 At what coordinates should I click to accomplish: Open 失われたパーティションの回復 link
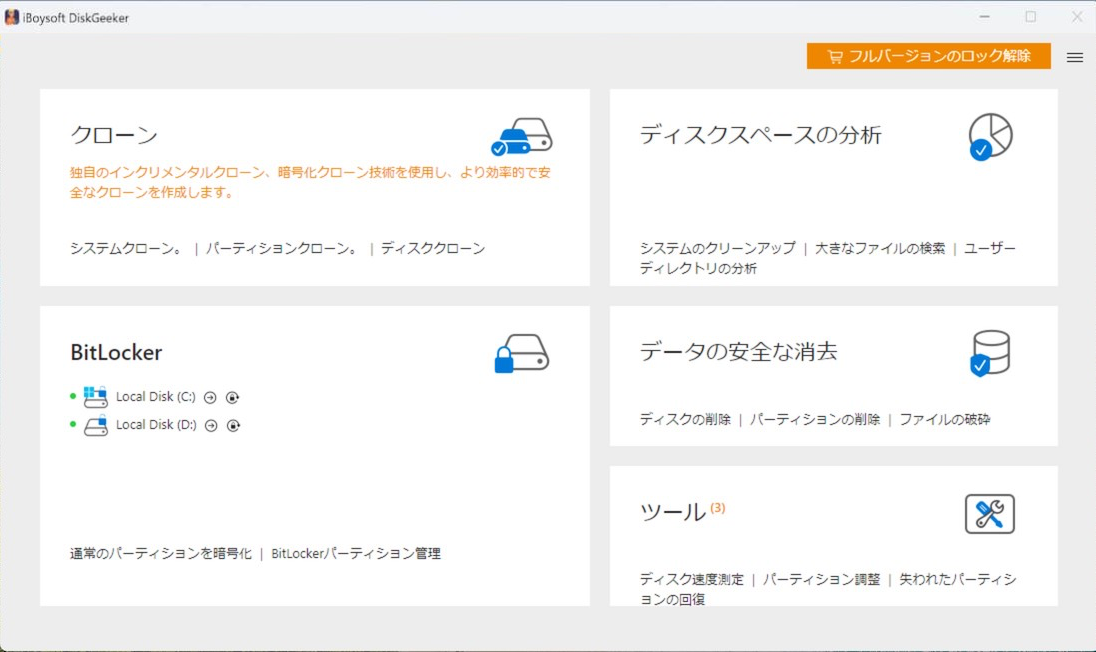(828, 589)
